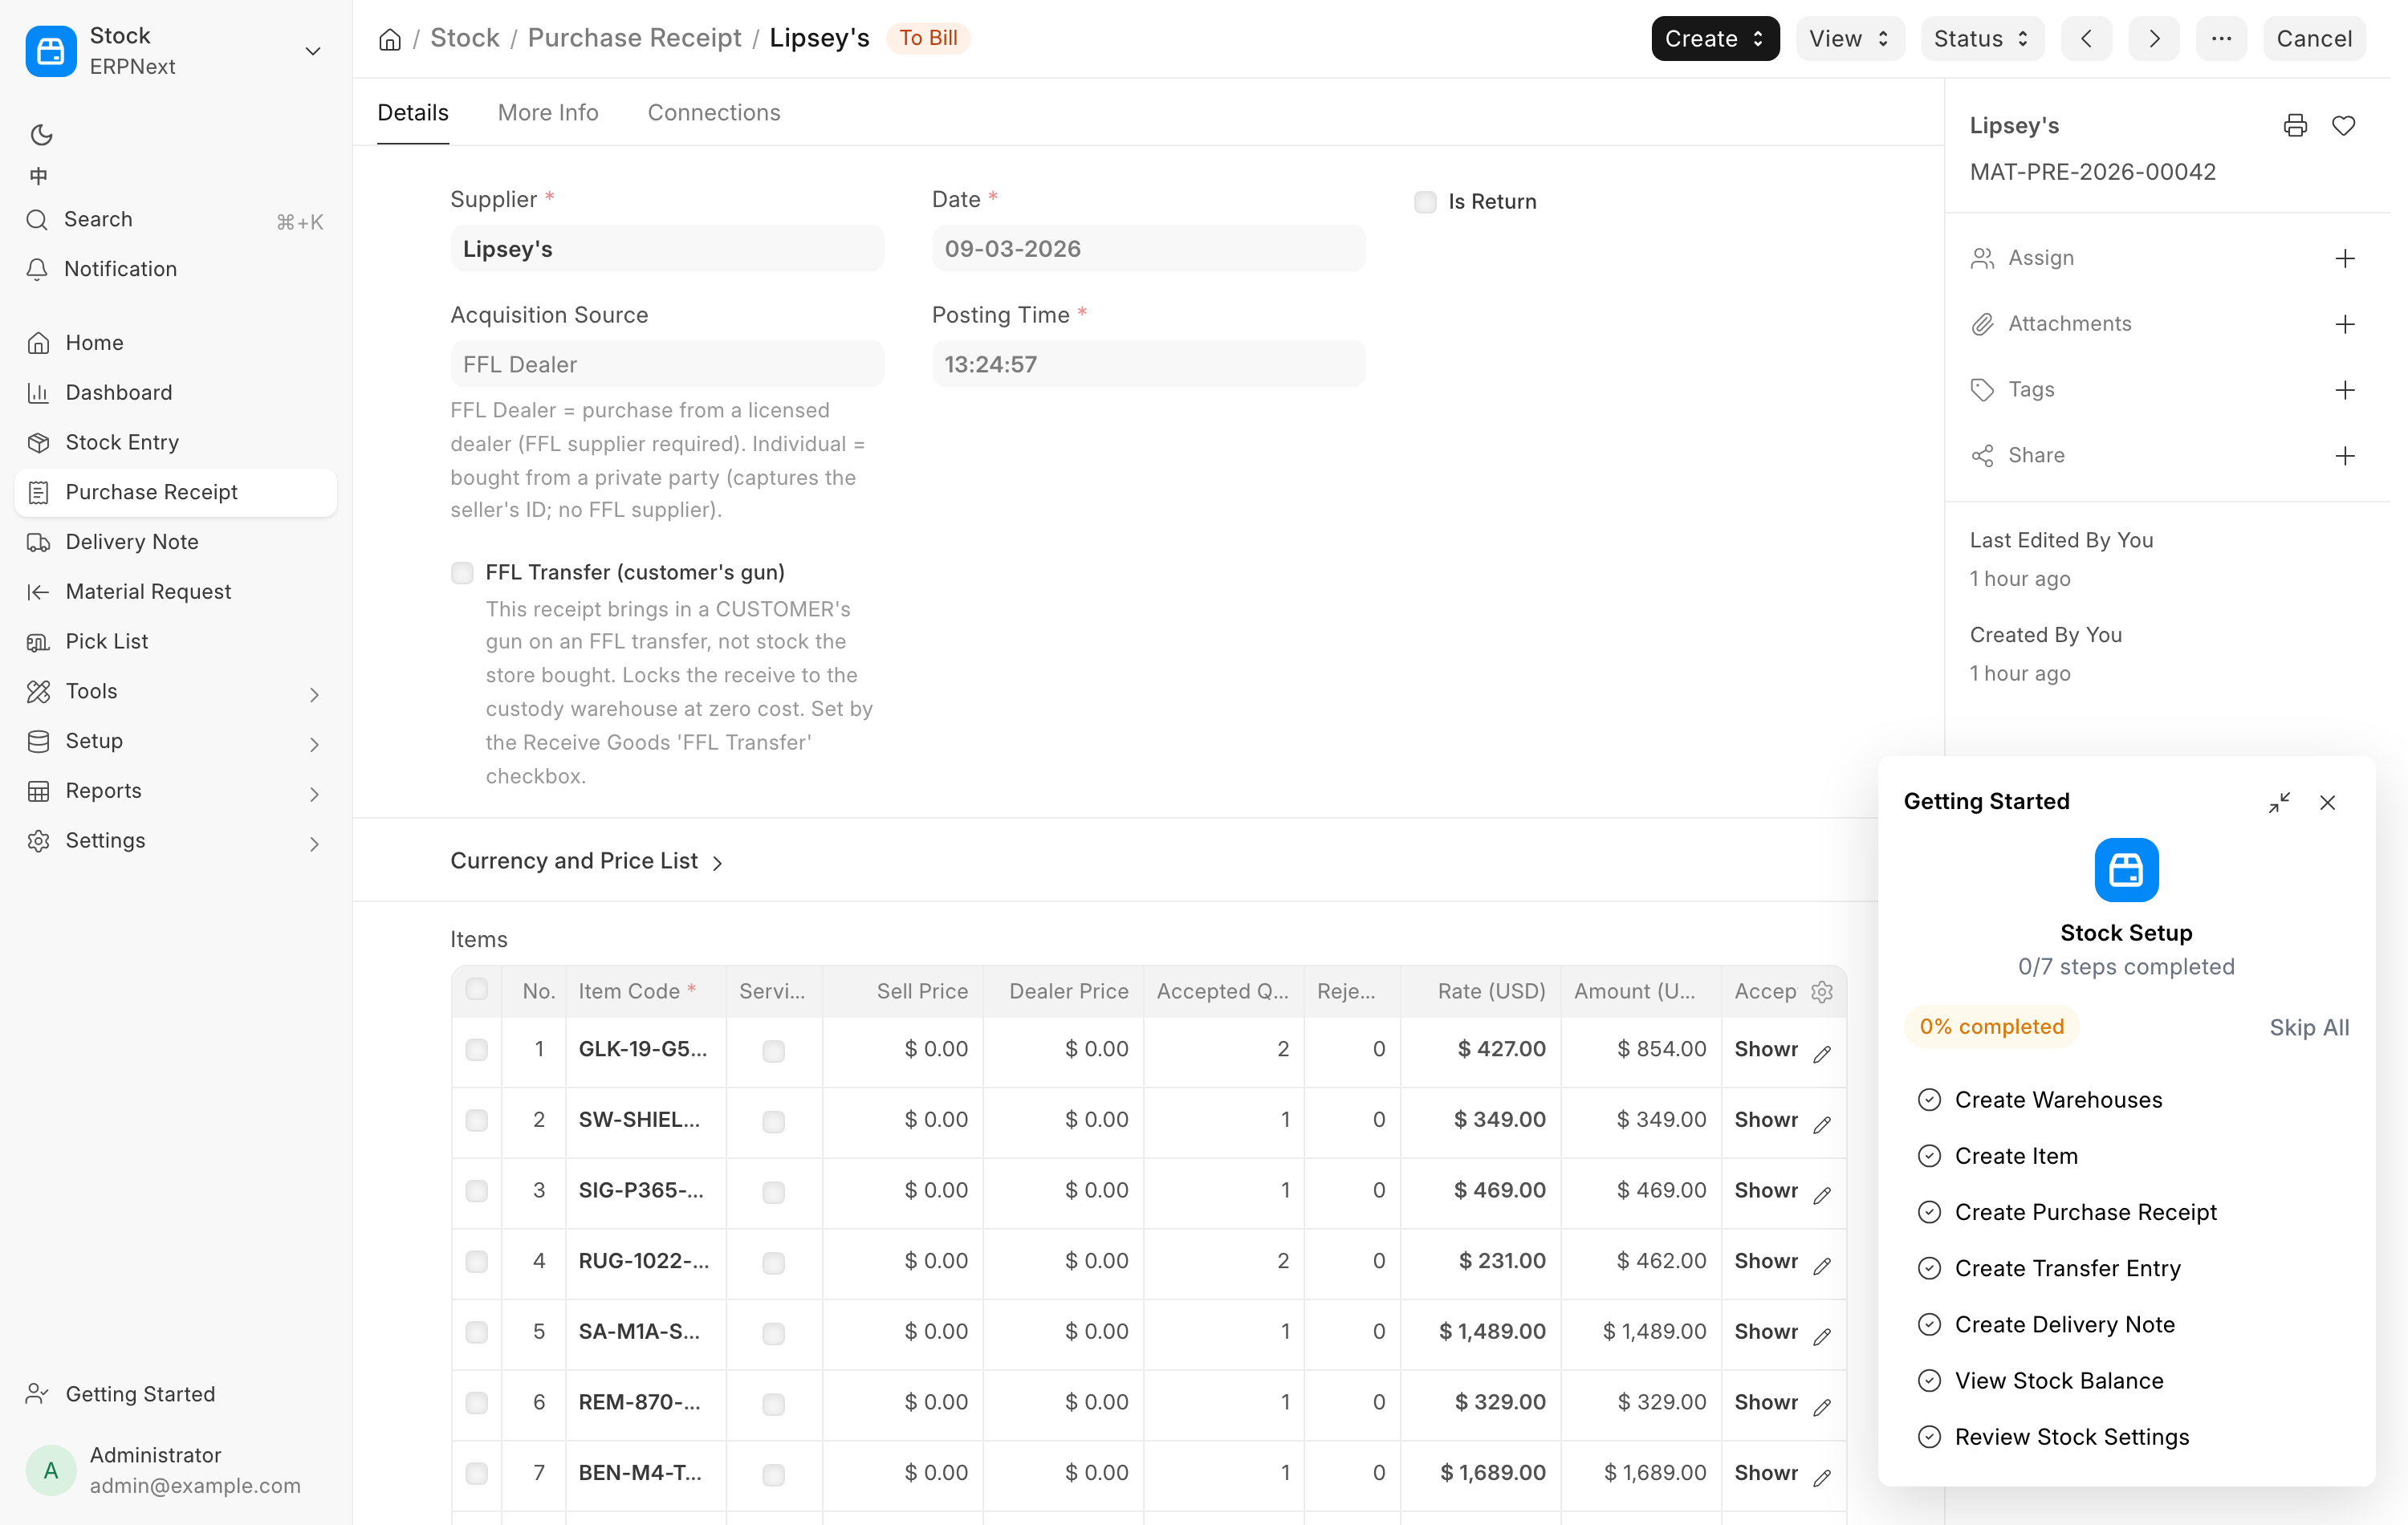Open the Connections tab
The width and height of the screenshot is (2408, 1525).
714,112
